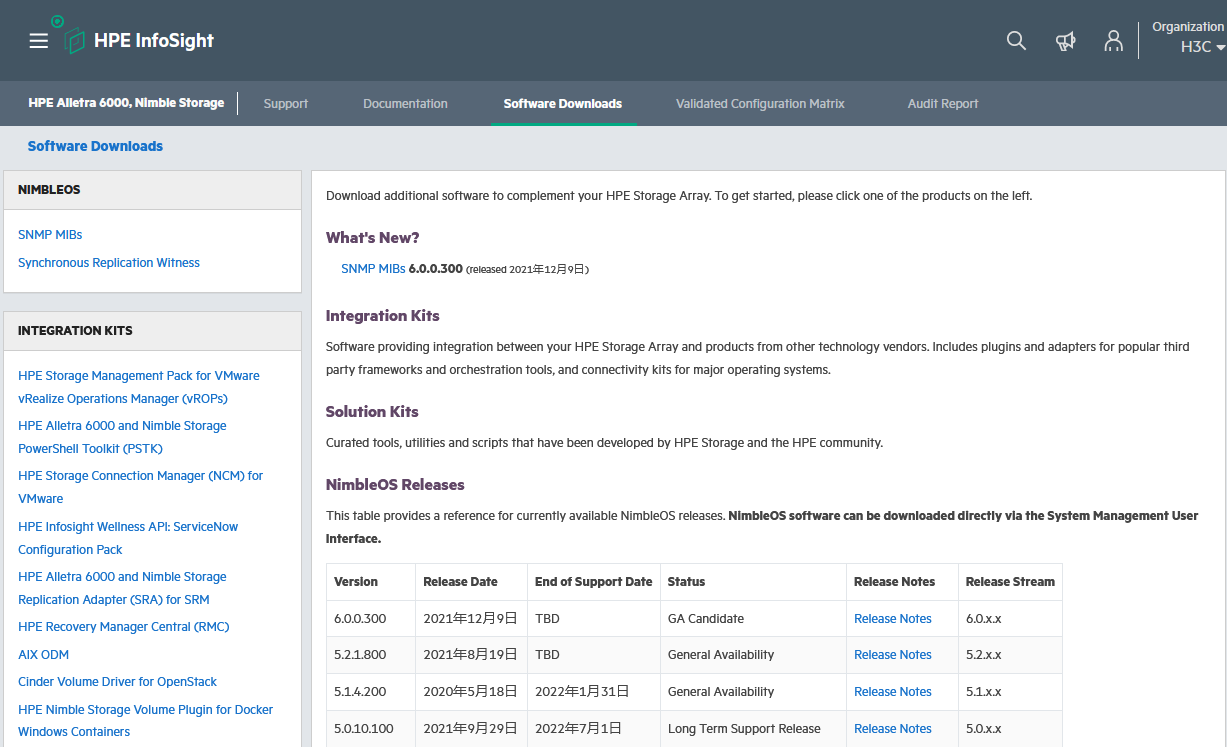The image size is (1227, 747).
Task: Click the INTEGRATION KITS sidebar header
Action: tap(152, 331)
